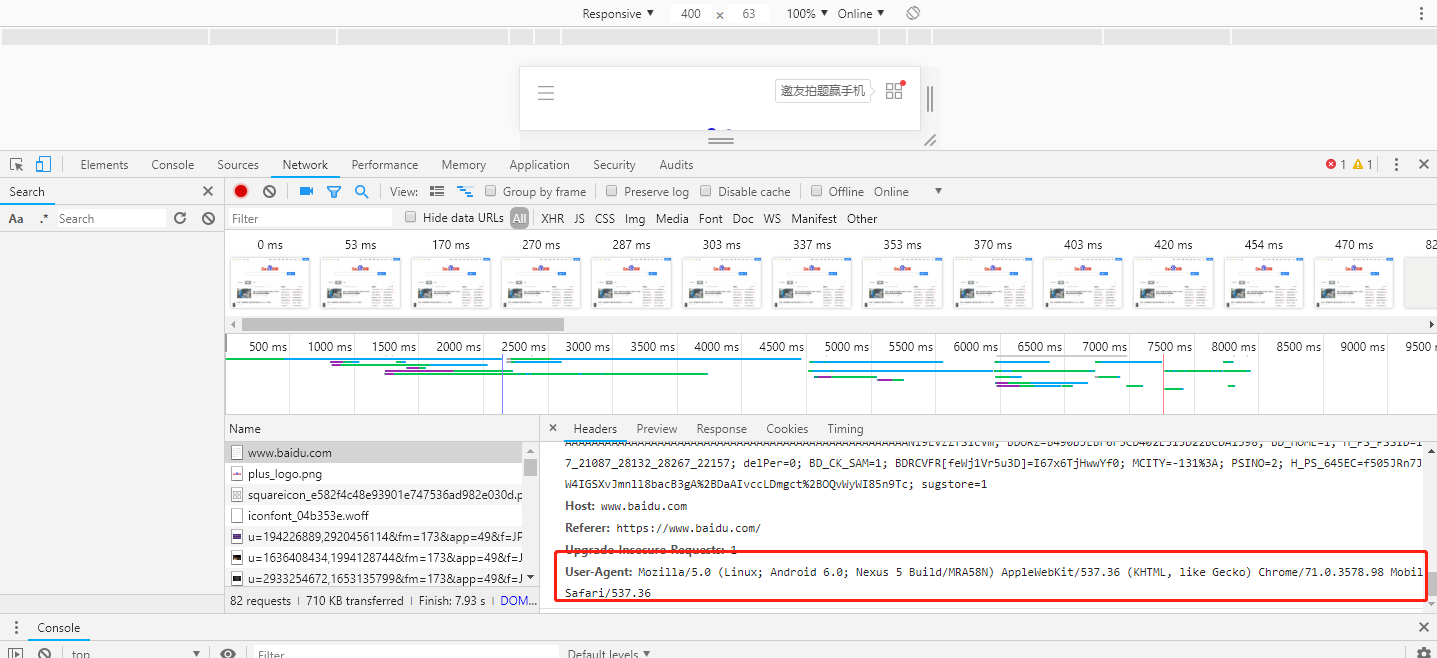The width and height of the screenshot is (1437, 658).
Task: Close the request details pane
Action: click(x=553, y=428)
